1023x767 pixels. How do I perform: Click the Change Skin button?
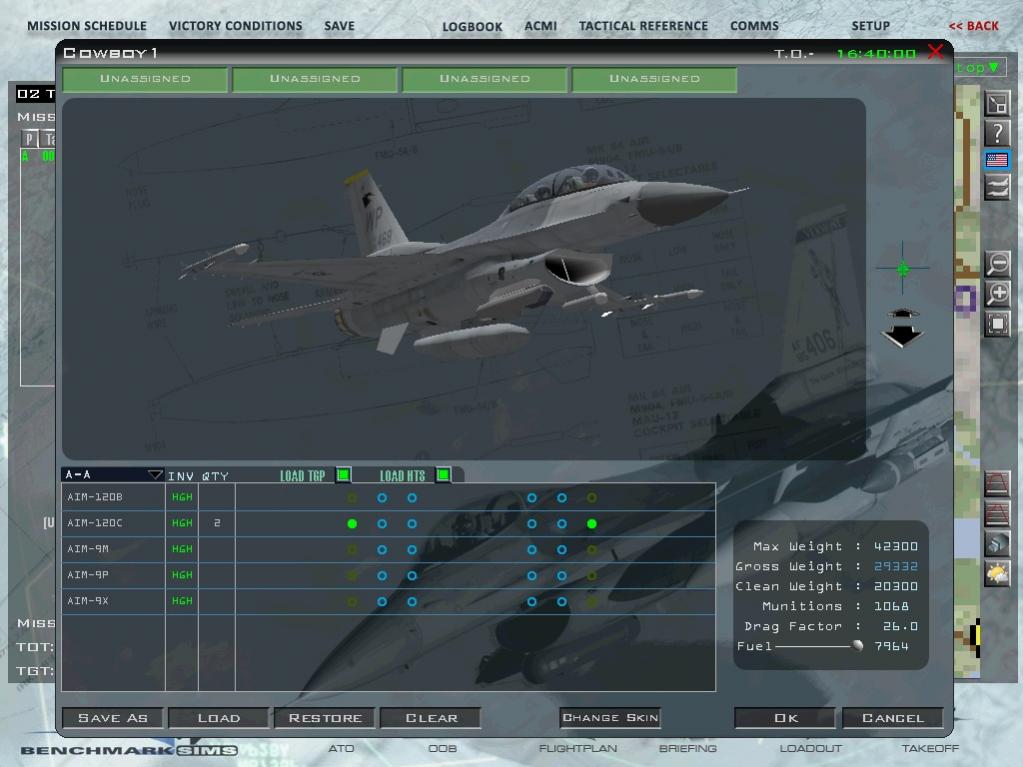610,718
